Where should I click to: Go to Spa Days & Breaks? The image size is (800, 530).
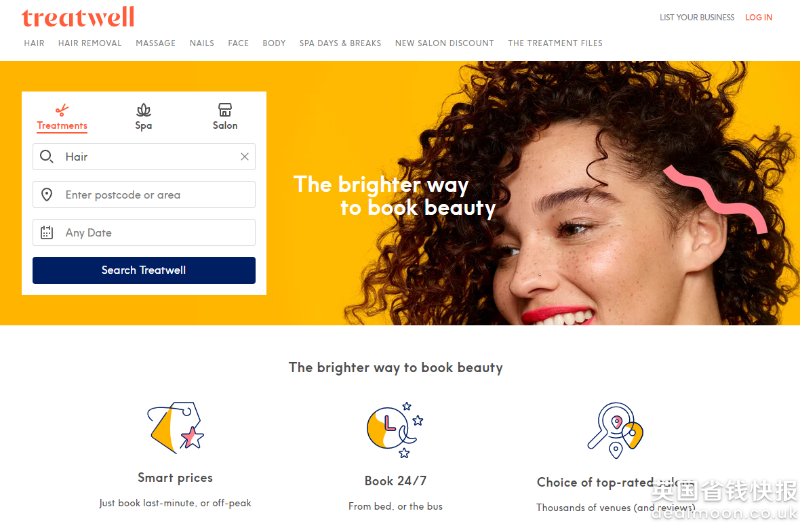tap(340, 43)
